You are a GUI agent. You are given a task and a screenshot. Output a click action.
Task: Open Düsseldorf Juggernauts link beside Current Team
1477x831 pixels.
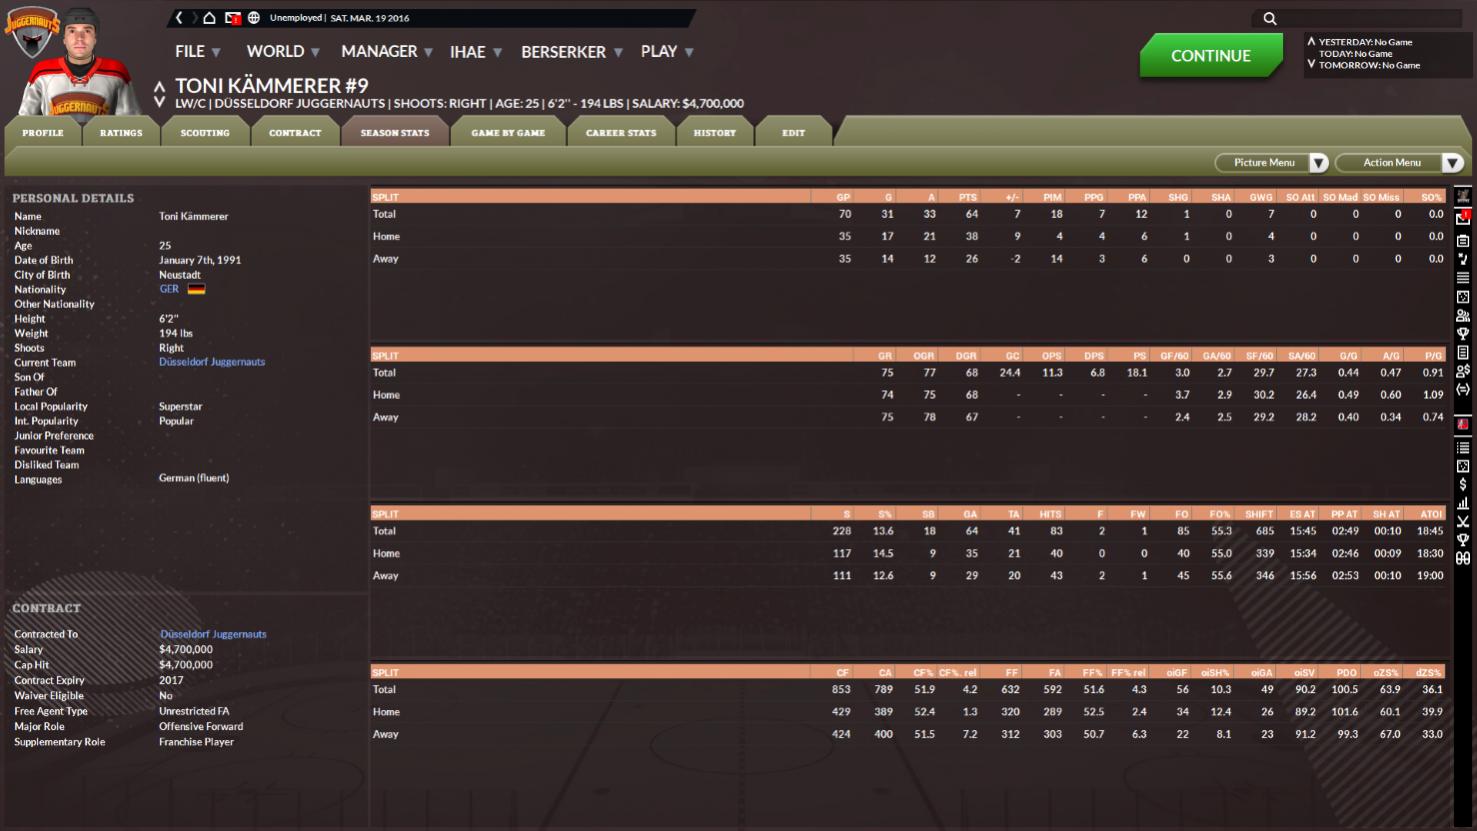pos(212,362)
